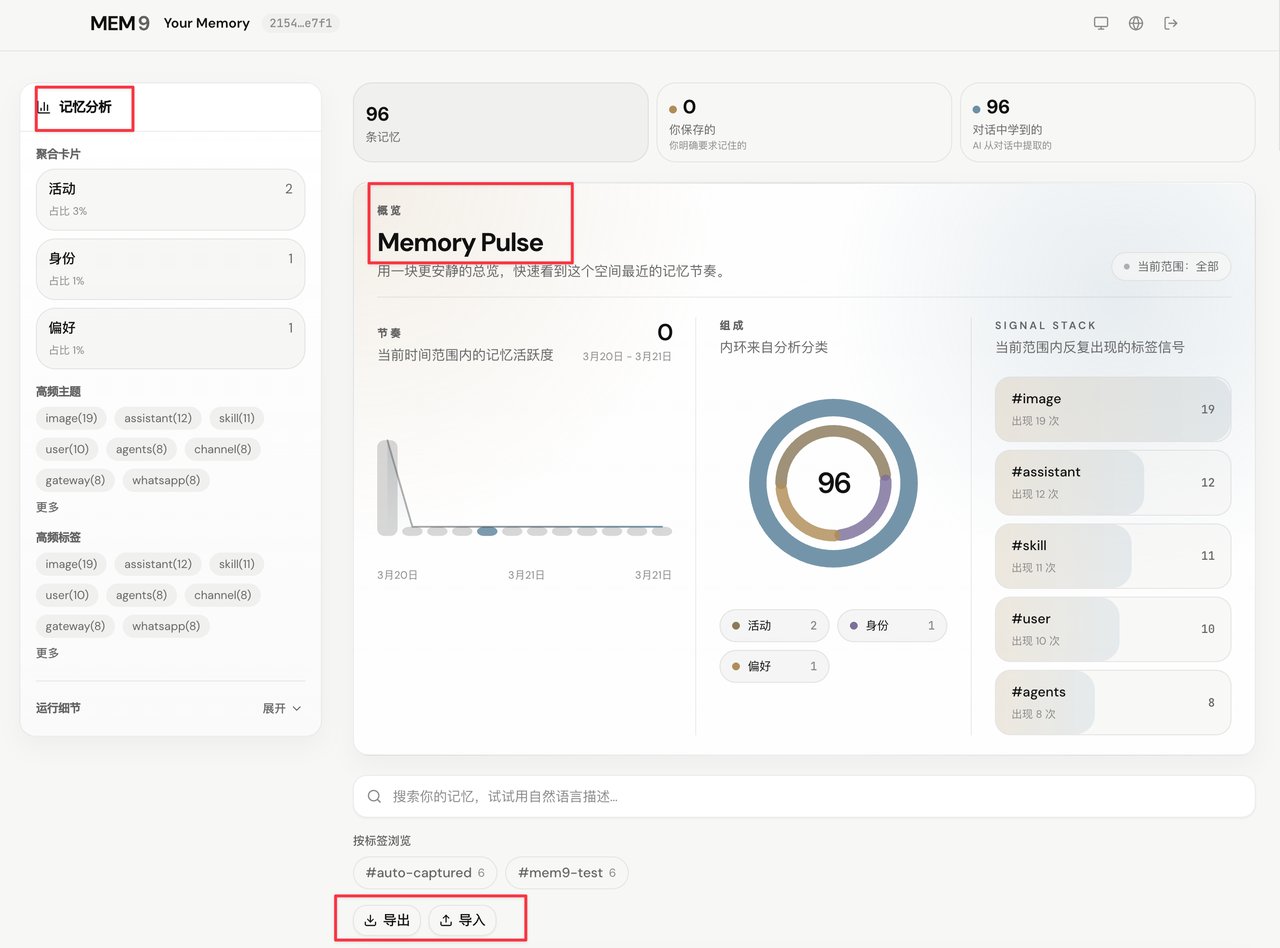Open the 活动 aggregate card

coord(170,199)
